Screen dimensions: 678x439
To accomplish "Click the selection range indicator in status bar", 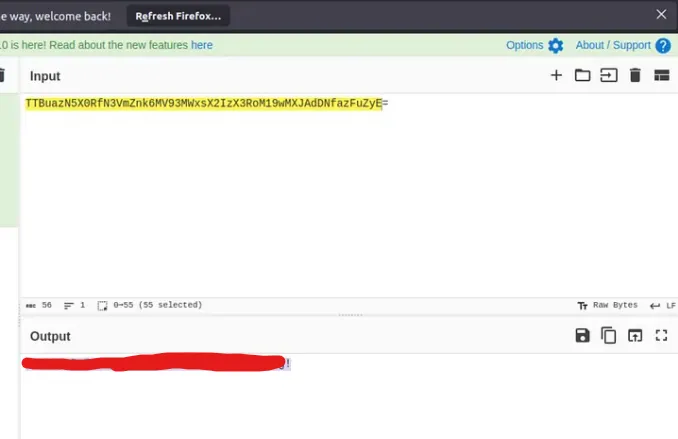I will tap(150, 305).
